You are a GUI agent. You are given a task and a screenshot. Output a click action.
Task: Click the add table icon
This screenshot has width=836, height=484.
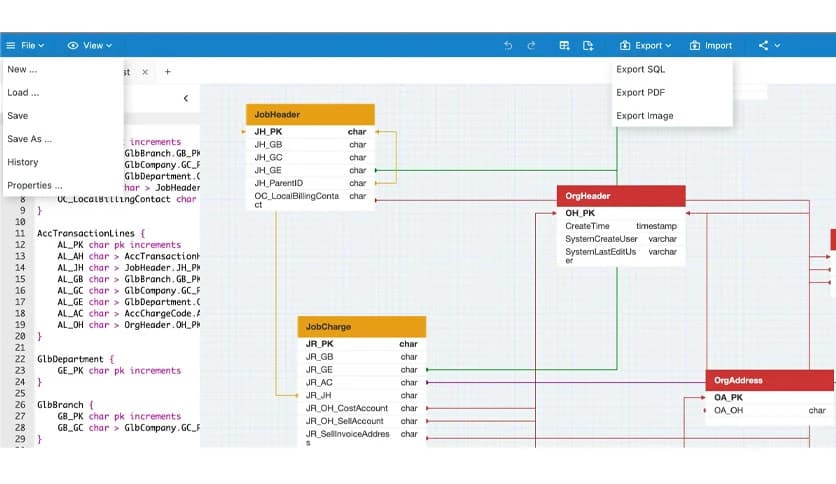coord(564,46)
